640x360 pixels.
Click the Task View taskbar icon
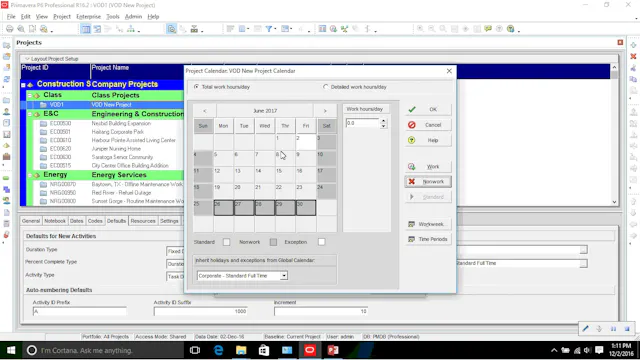(x=195, y=350)
